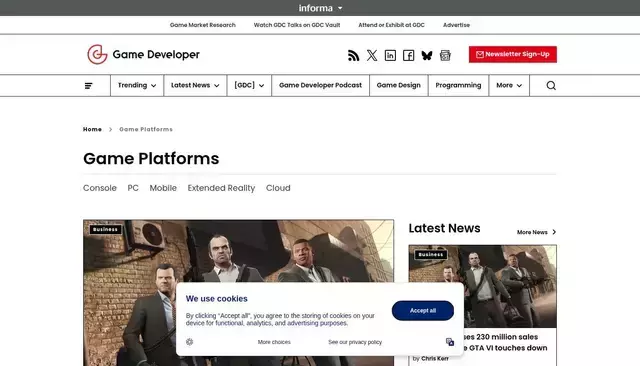This screenshot has height=366, width=640.
Task: Open the hamburger menu icon
Action: click(89, 86)
